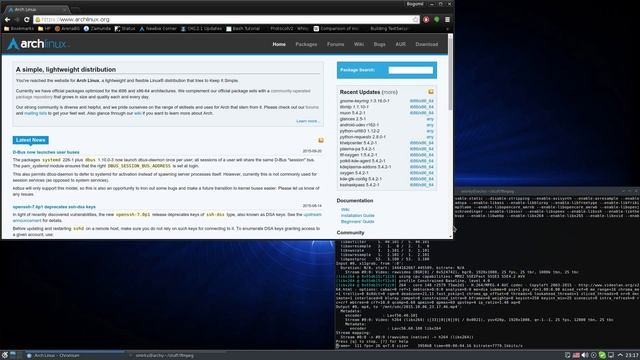640x360 pixels.
Task: Click the scrollbar down arrow on webpage
Action: [x=450, y=236]
